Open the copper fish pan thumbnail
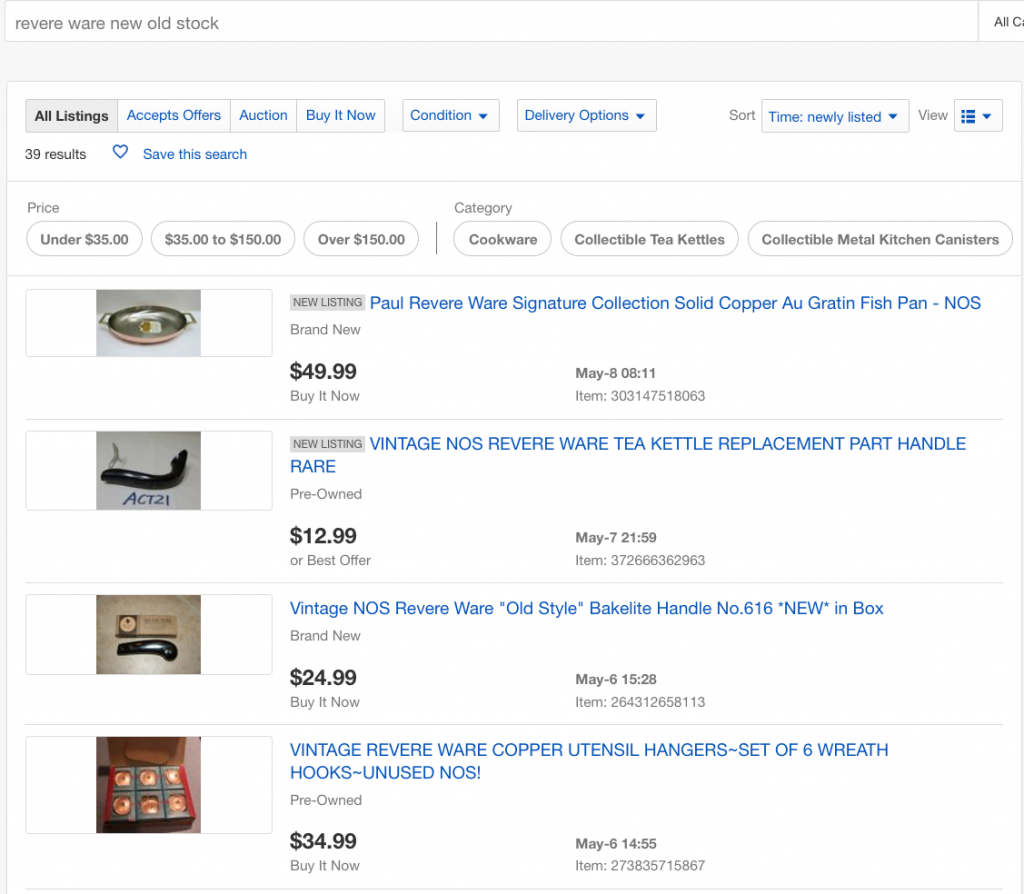Image resolution: width=1024 pixels, height=894 pixels. (149, 323)
